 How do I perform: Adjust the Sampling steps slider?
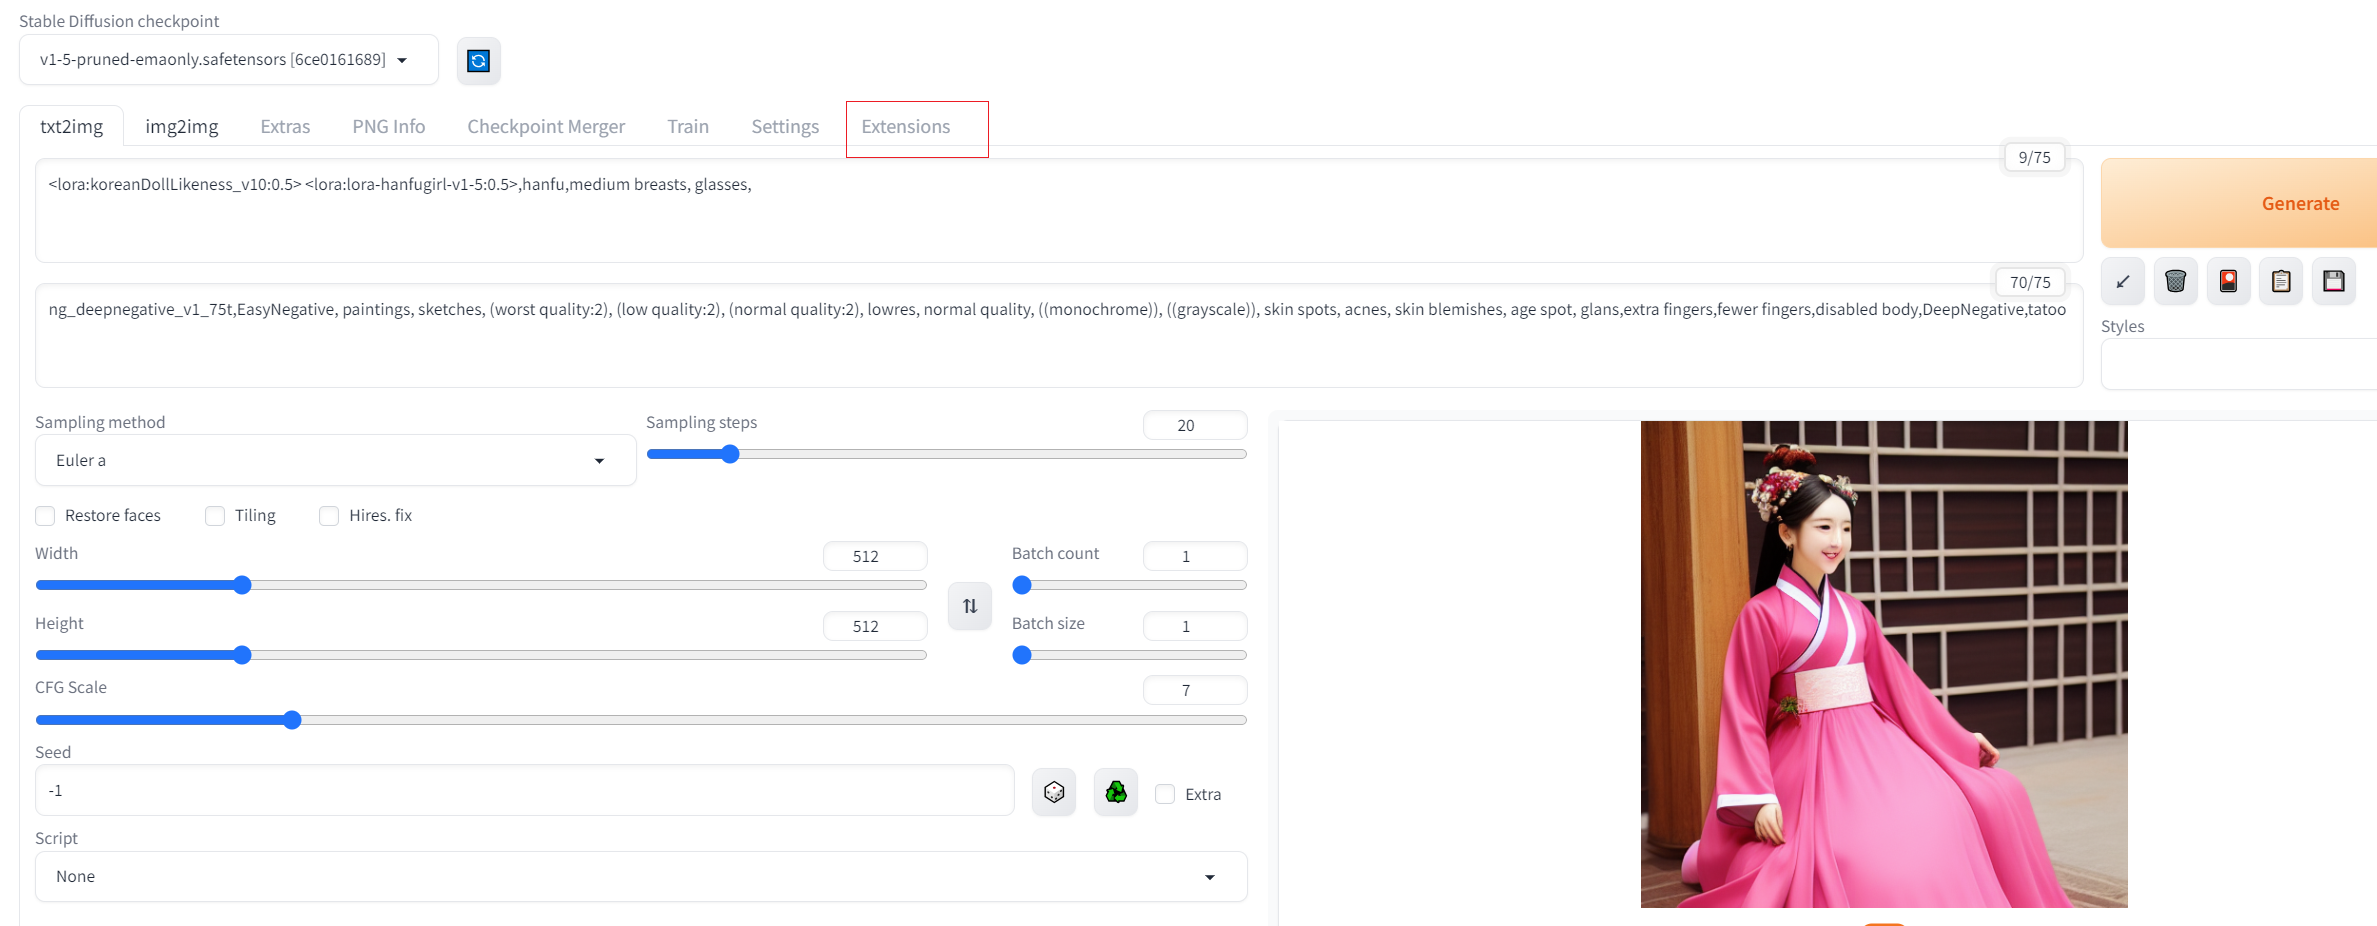pos(946,454)
